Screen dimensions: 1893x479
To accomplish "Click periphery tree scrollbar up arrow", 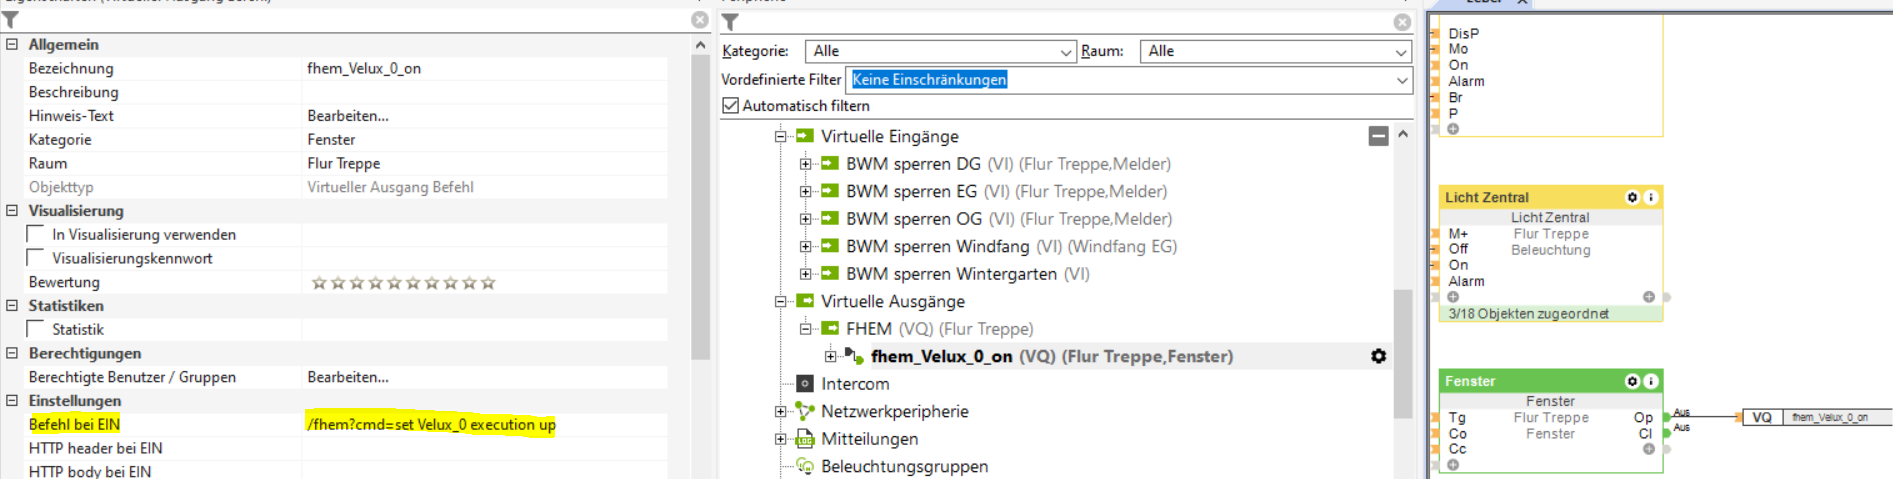I will pyautogui.click(x=1402, y=134).
